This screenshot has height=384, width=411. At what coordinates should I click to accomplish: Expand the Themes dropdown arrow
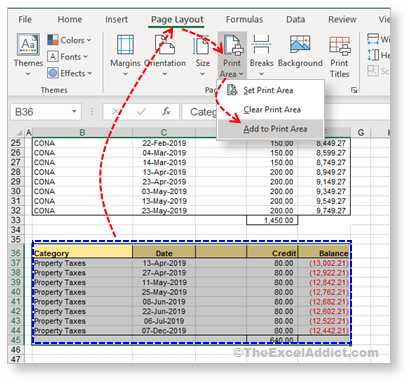pos(28,74)
